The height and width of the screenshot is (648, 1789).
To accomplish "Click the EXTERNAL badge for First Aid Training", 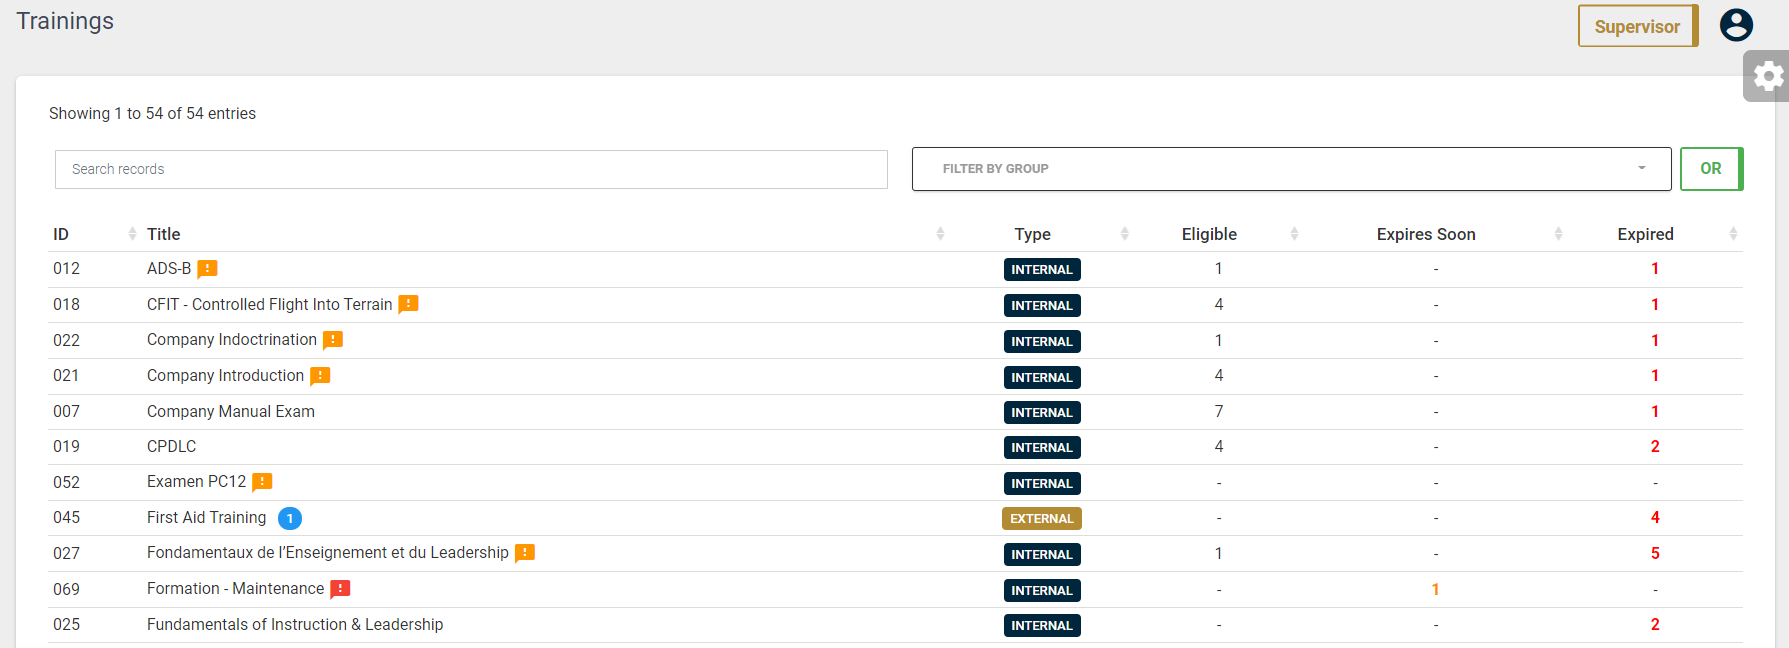I will pos(1042,519).
